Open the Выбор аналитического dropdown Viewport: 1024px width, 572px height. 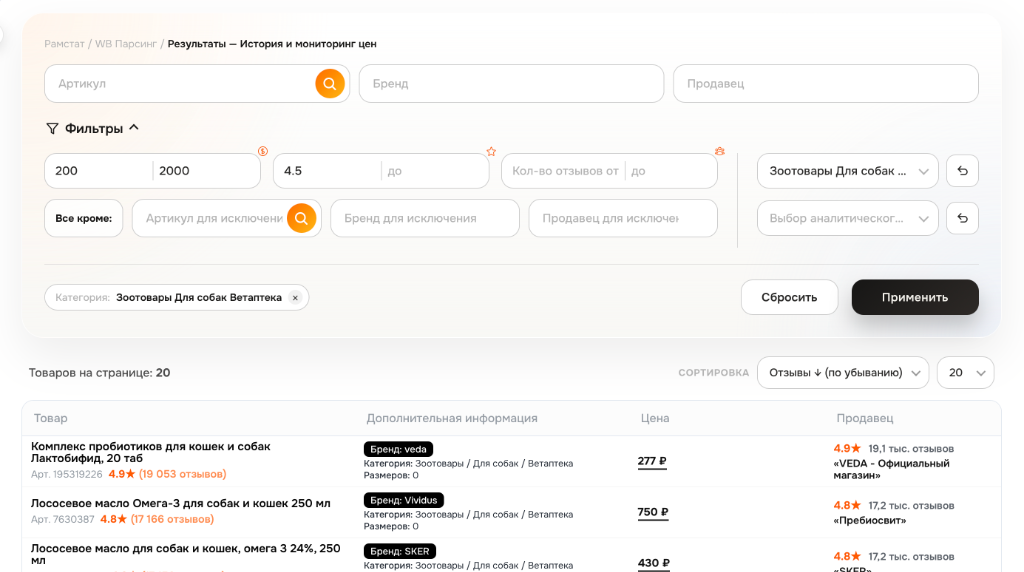point(848,218)
